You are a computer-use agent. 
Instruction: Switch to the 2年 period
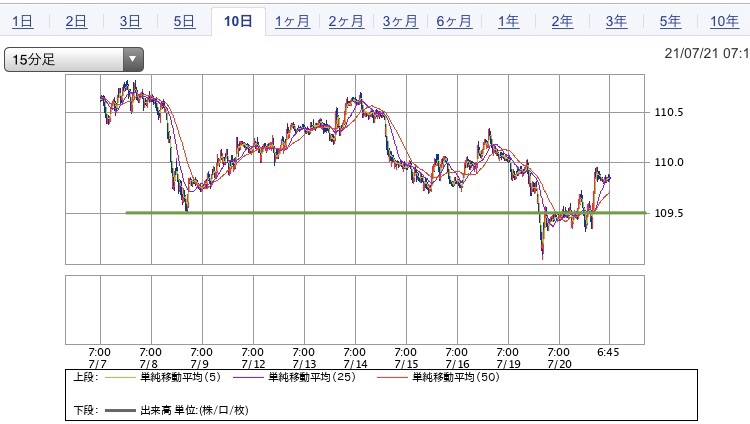[x=562, y=22]
